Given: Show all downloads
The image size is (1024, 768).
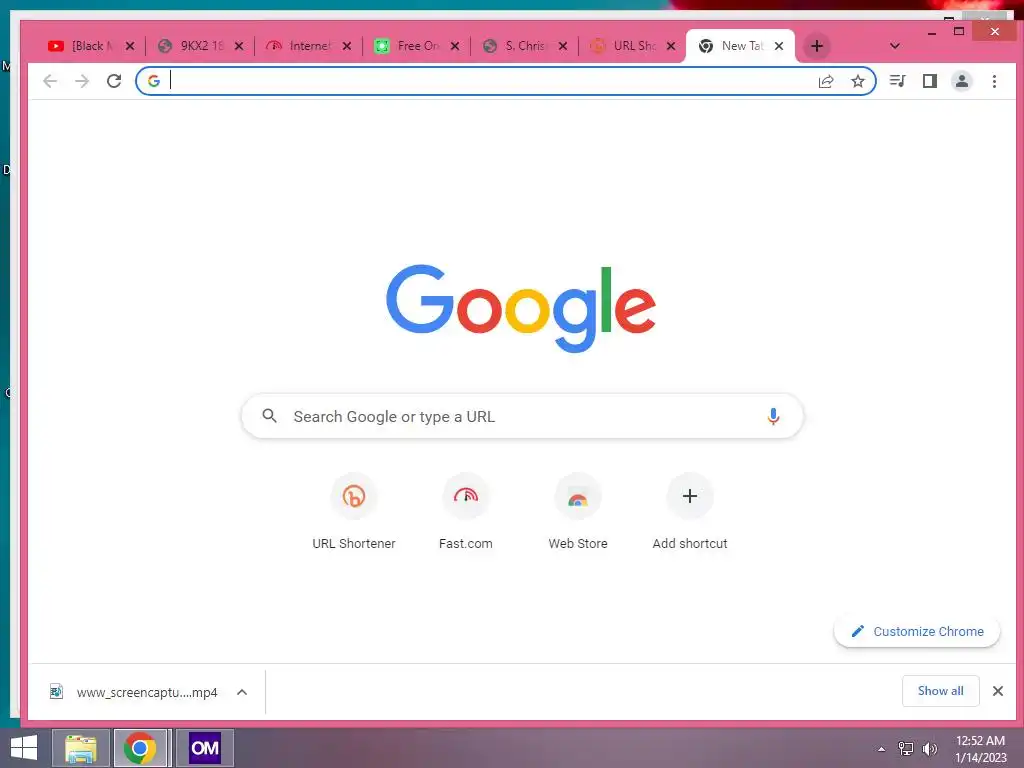Looking at the screenshot, I should [x=940, y=691].
